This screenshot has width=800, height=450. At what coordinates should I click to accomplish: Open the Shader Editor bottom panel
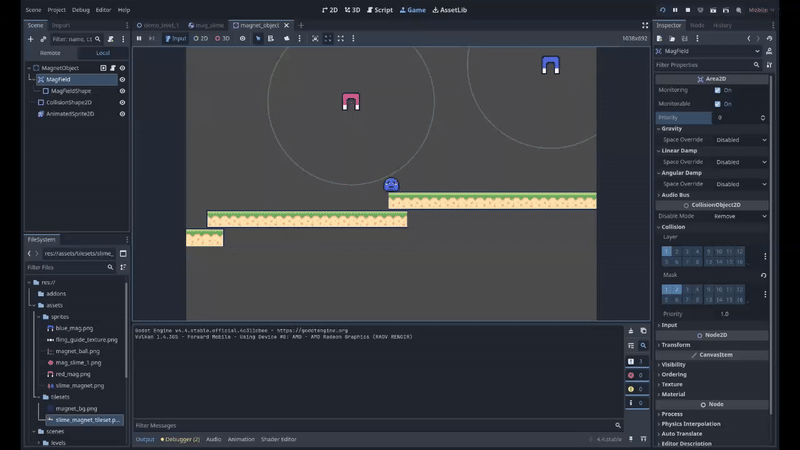pos(279,439)
